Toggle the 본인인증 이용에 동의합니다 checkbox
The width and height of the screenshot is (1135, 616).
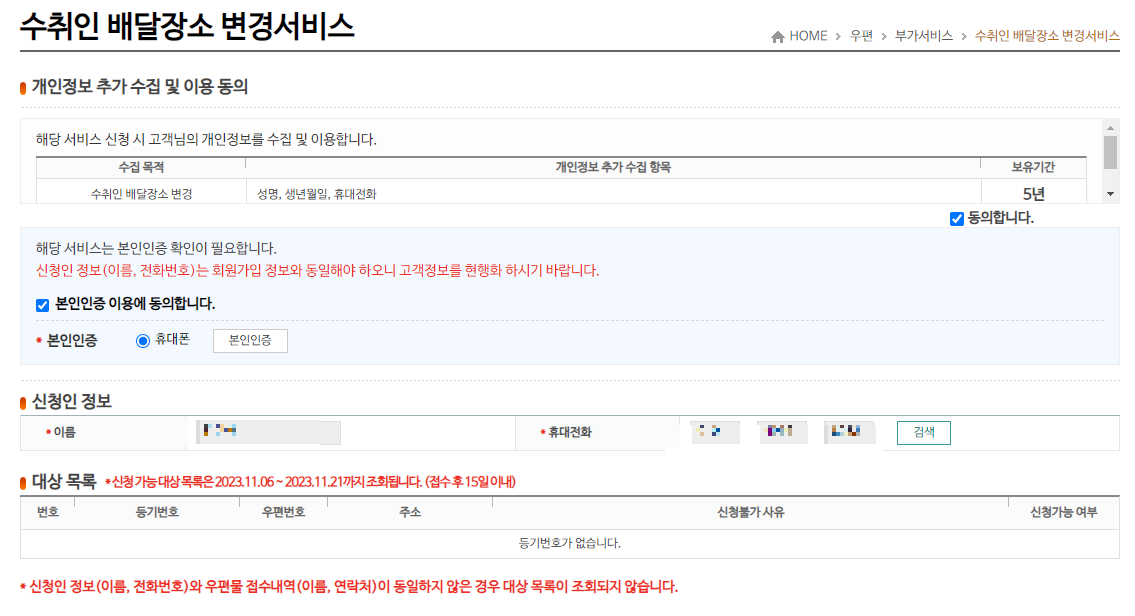click(40, 307)
